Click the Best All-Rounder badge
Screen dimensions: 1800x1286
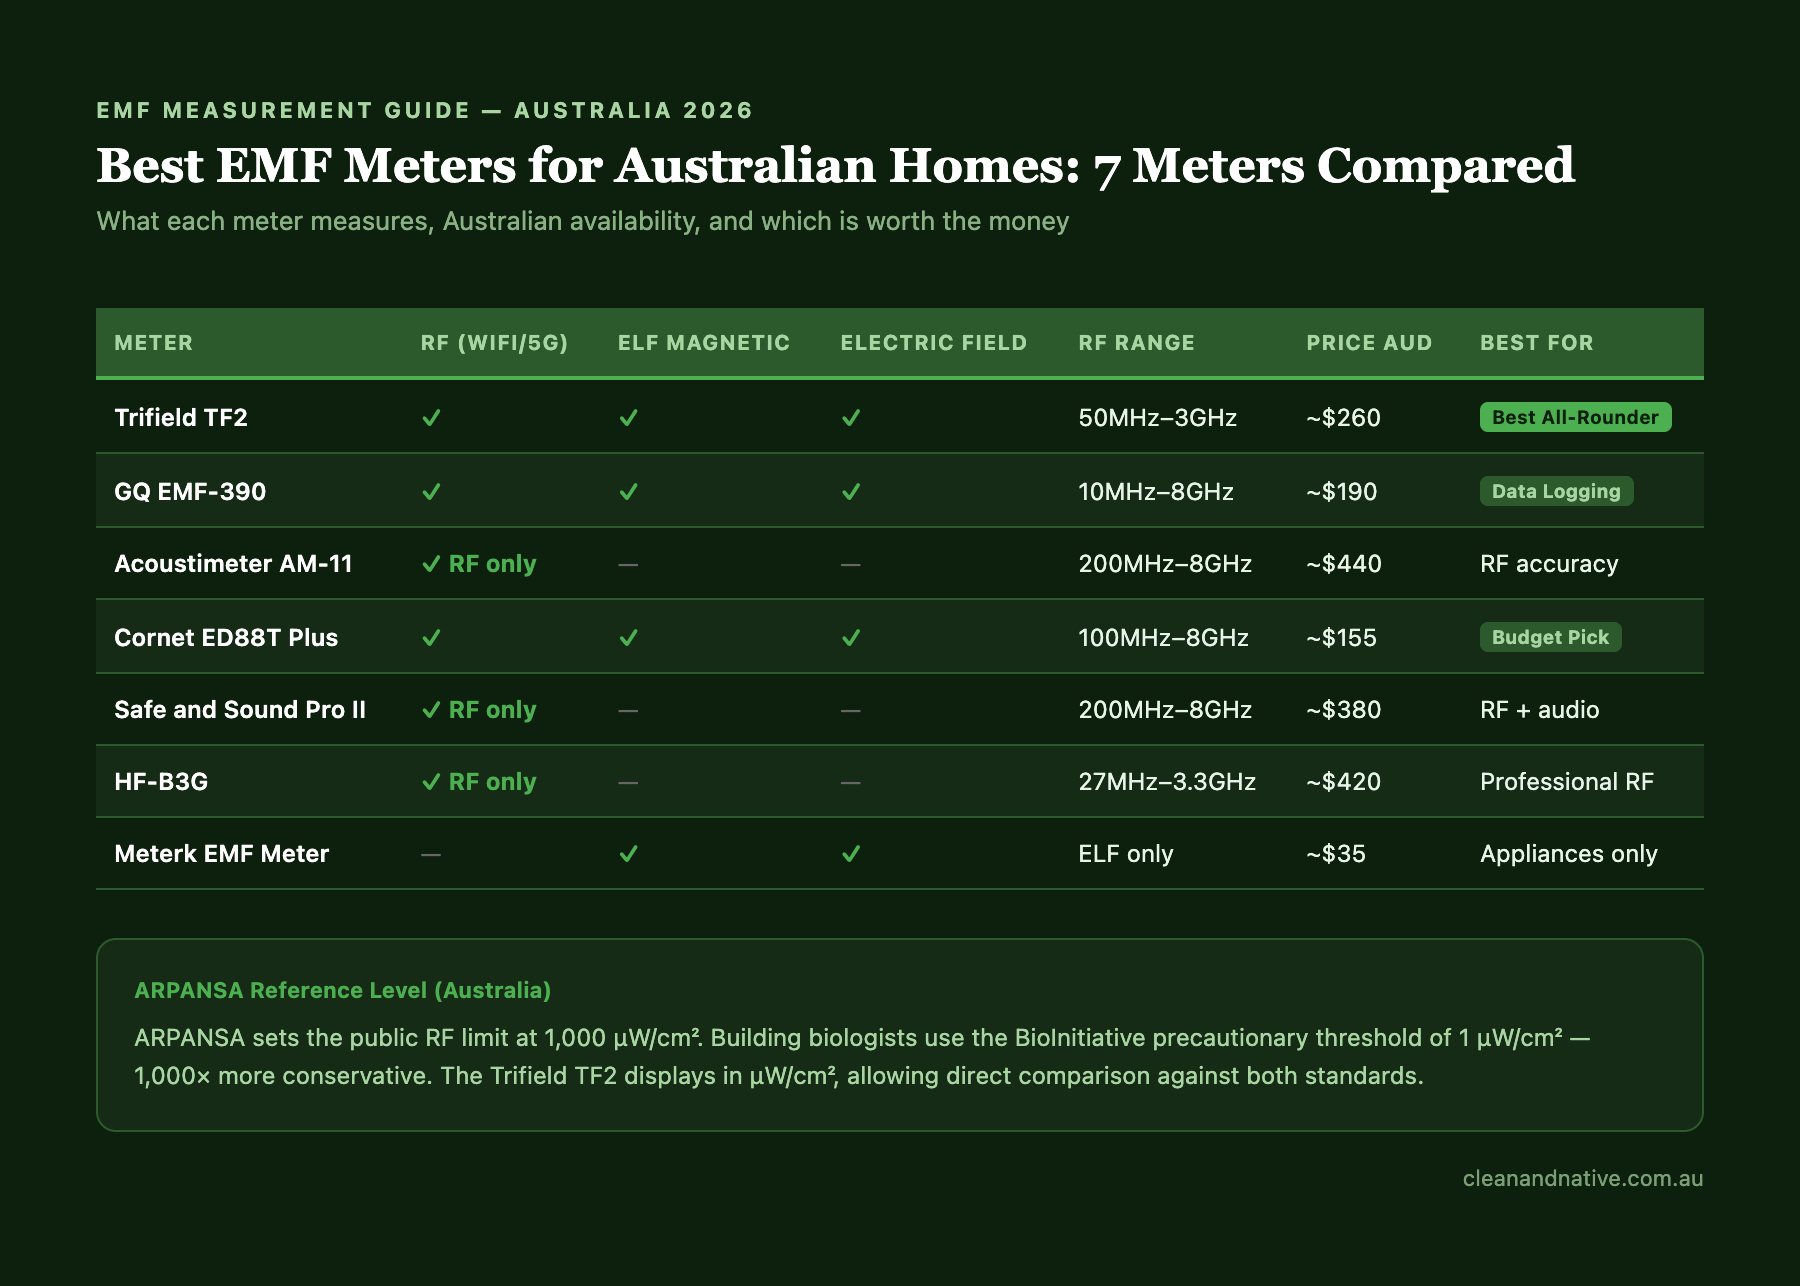(1575, 418)
